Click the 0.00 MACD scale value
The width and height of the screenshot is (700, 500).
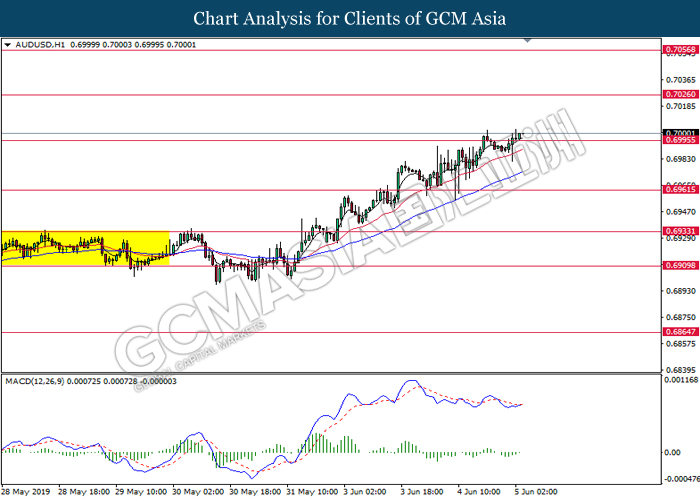coord(672,453)
